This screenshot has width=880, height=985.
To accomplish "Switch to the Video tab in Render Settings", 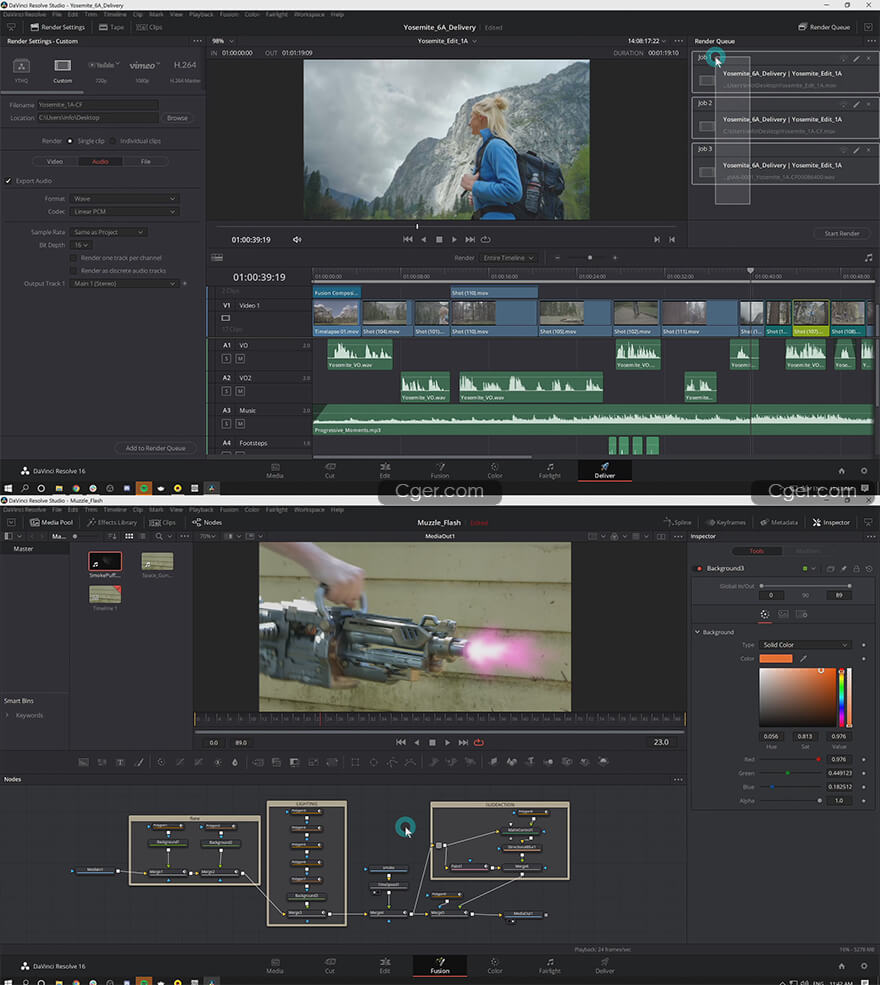I will [55, 161].
